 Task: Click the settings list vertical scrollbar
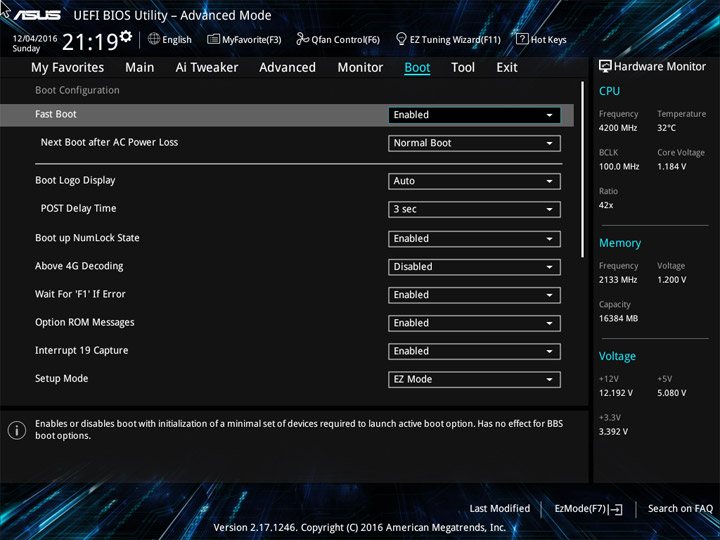point(582,169)
